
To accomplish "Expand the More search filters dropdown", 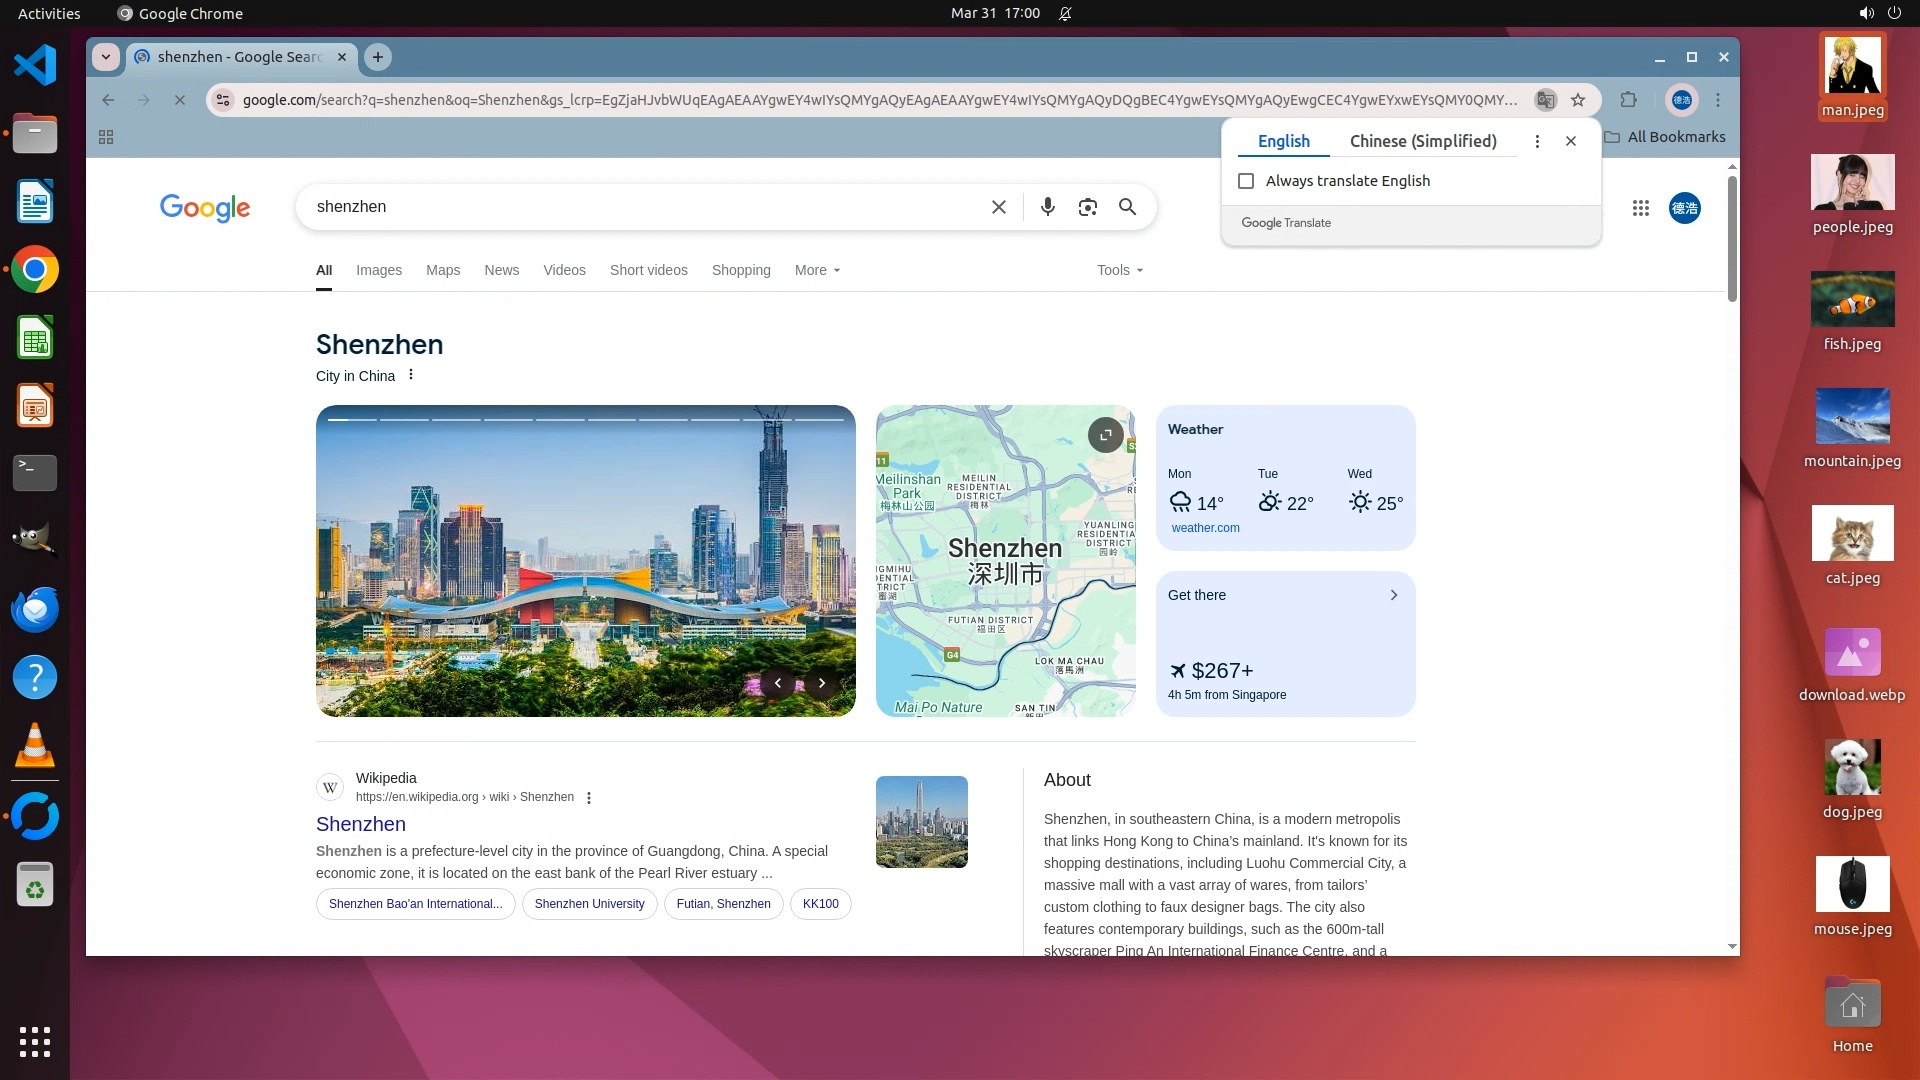I will [817, 270].
